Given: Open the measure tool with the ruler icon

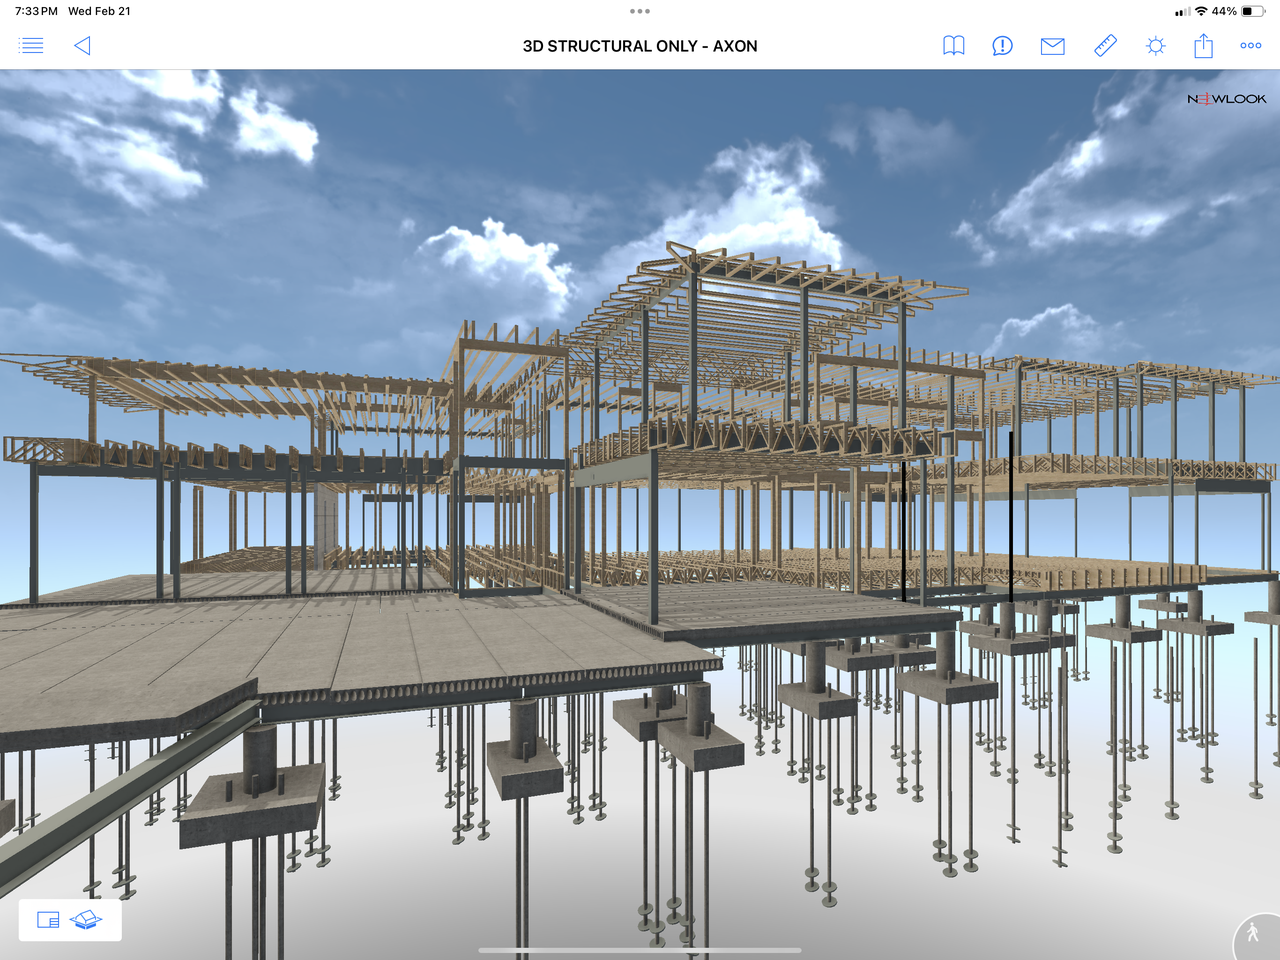Looking at the screenshot, I should point(1105,45).
